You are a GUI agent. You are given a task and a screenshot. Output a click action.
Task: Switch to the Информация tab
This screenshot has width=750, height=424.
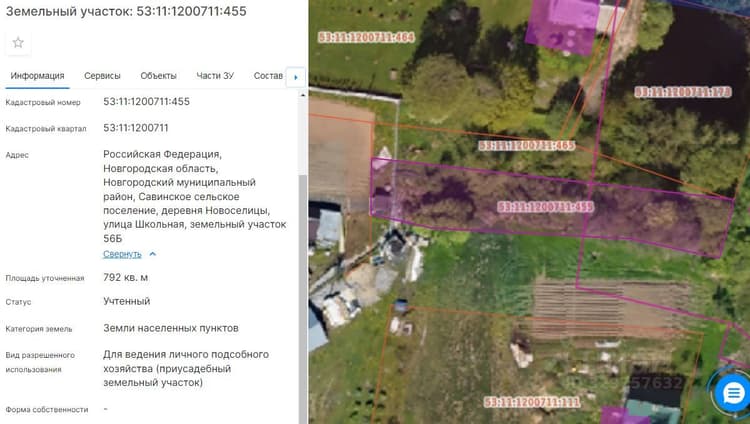click(x=37, y=76)
